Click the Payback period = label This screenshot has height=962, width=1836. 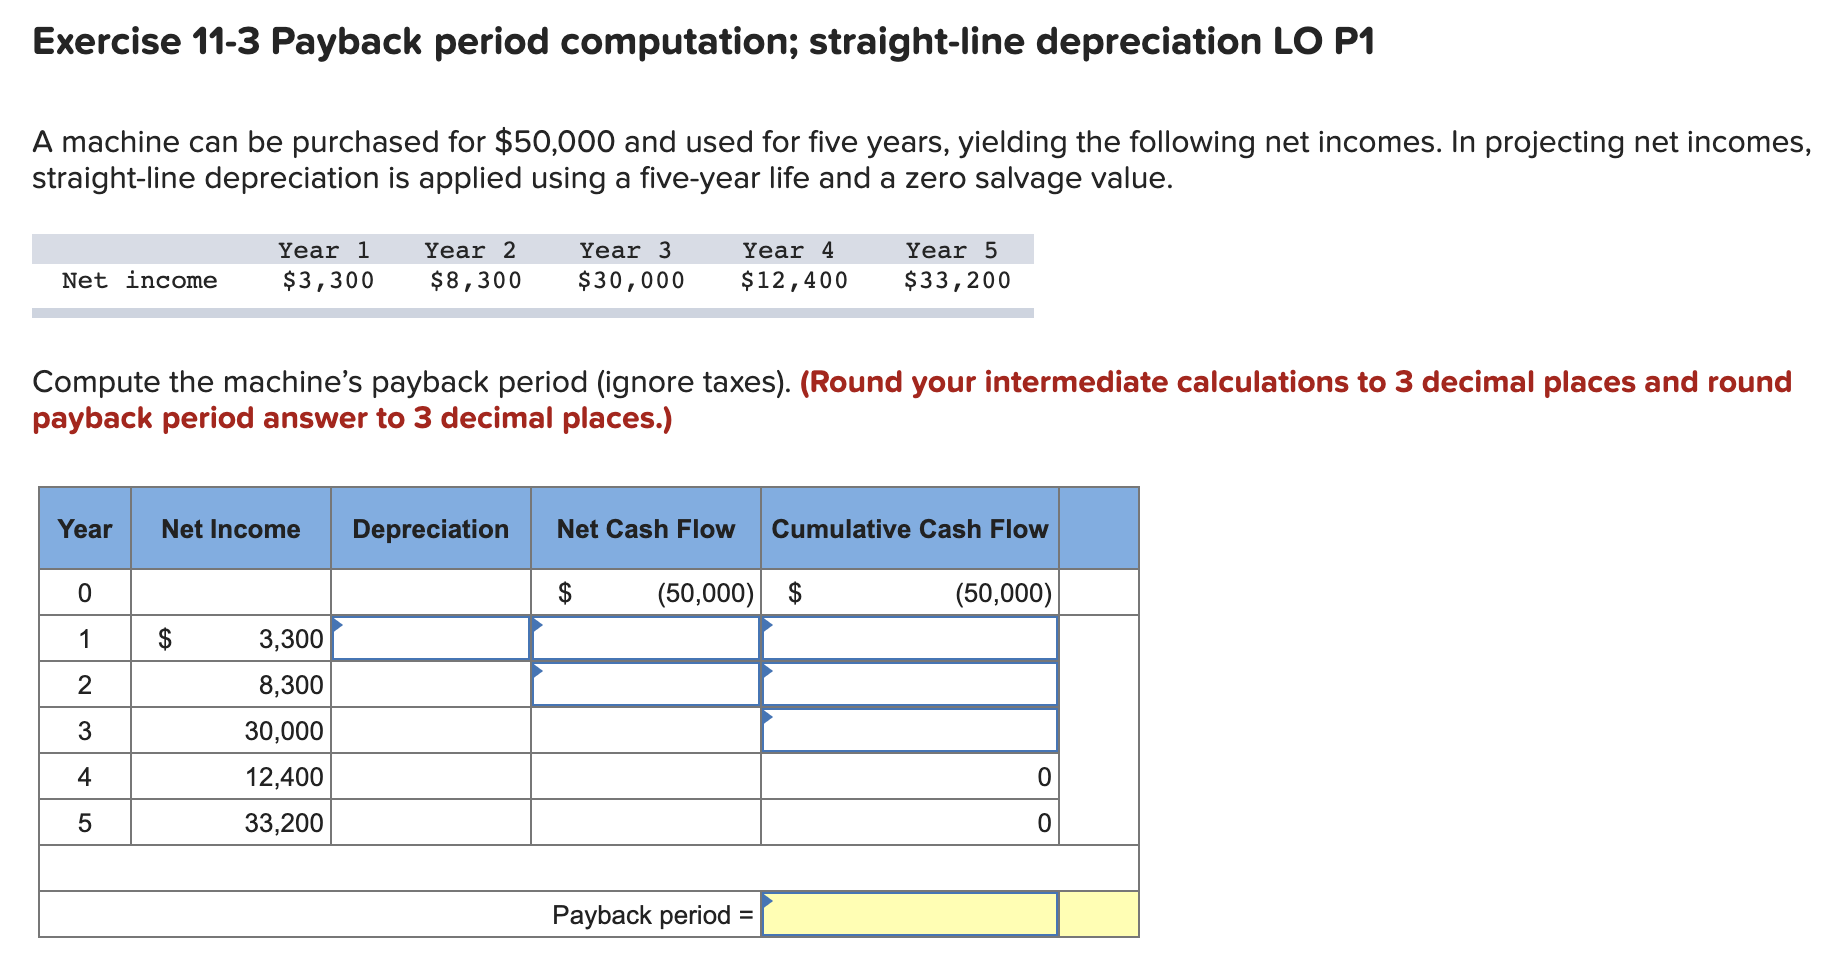click(652, 914)
